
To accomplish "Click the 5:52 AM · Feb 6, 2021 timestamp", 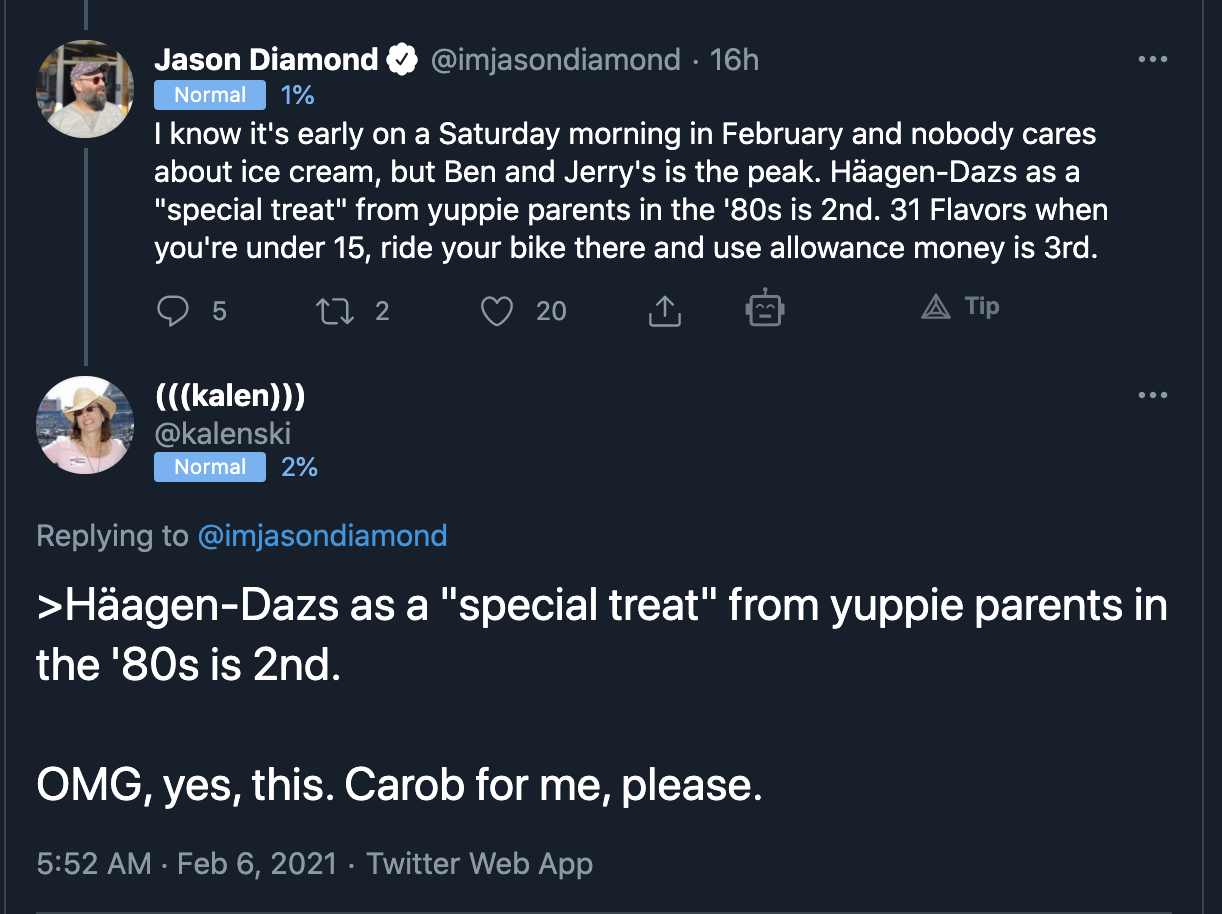I will 187,864.
